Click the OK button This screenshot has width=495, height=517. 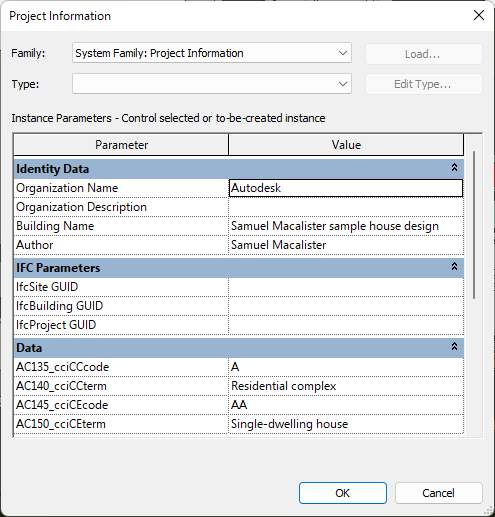click(343, 493)
